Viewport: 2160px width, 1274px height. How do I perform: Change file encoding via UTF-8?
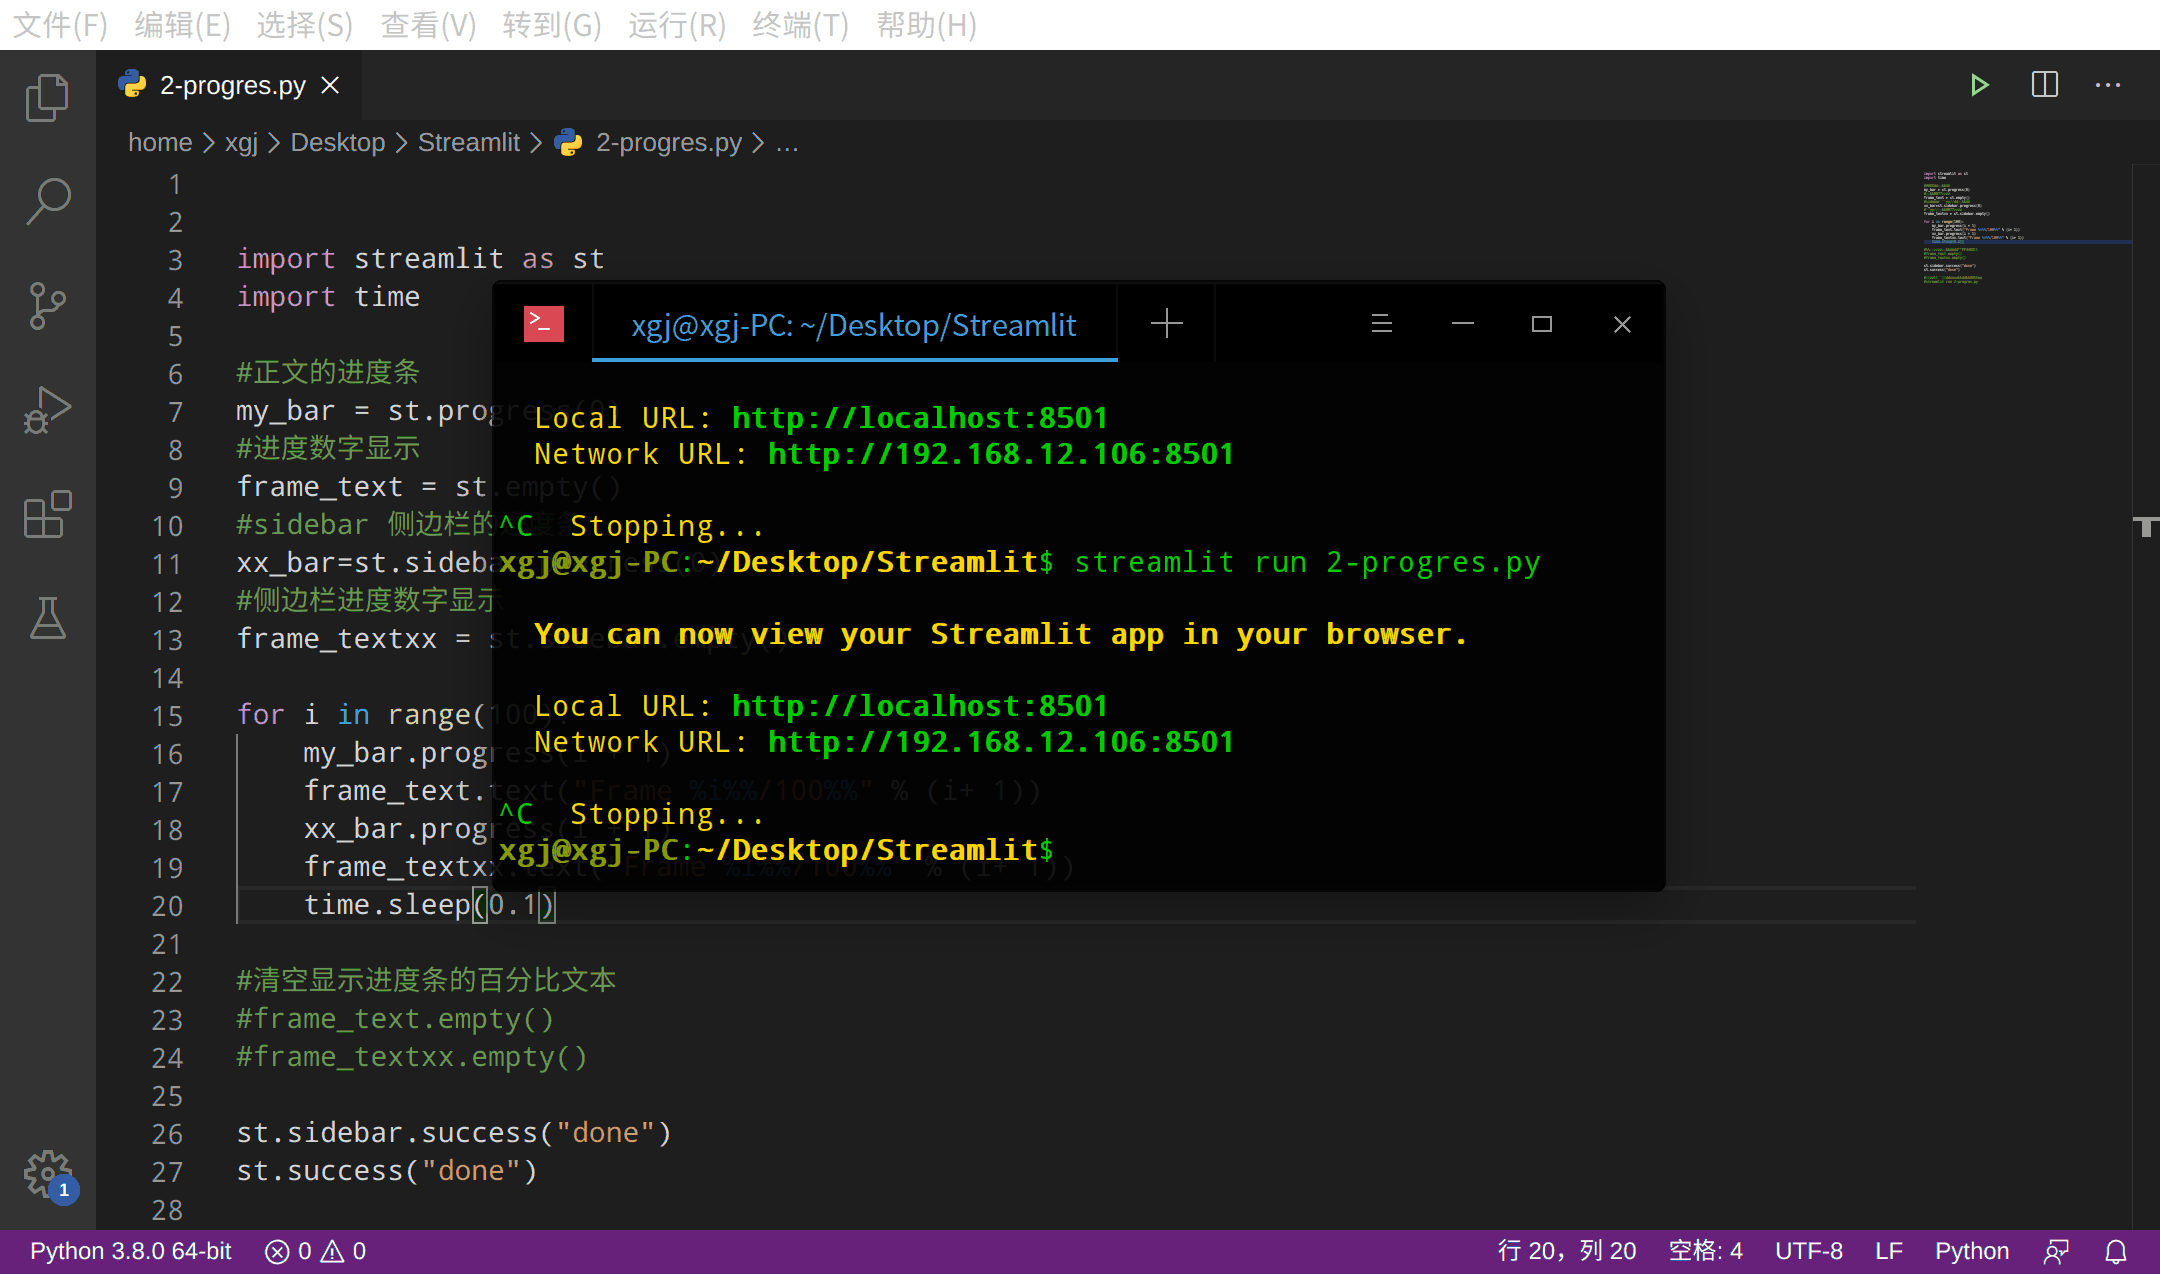(x=1808, y=1251)
